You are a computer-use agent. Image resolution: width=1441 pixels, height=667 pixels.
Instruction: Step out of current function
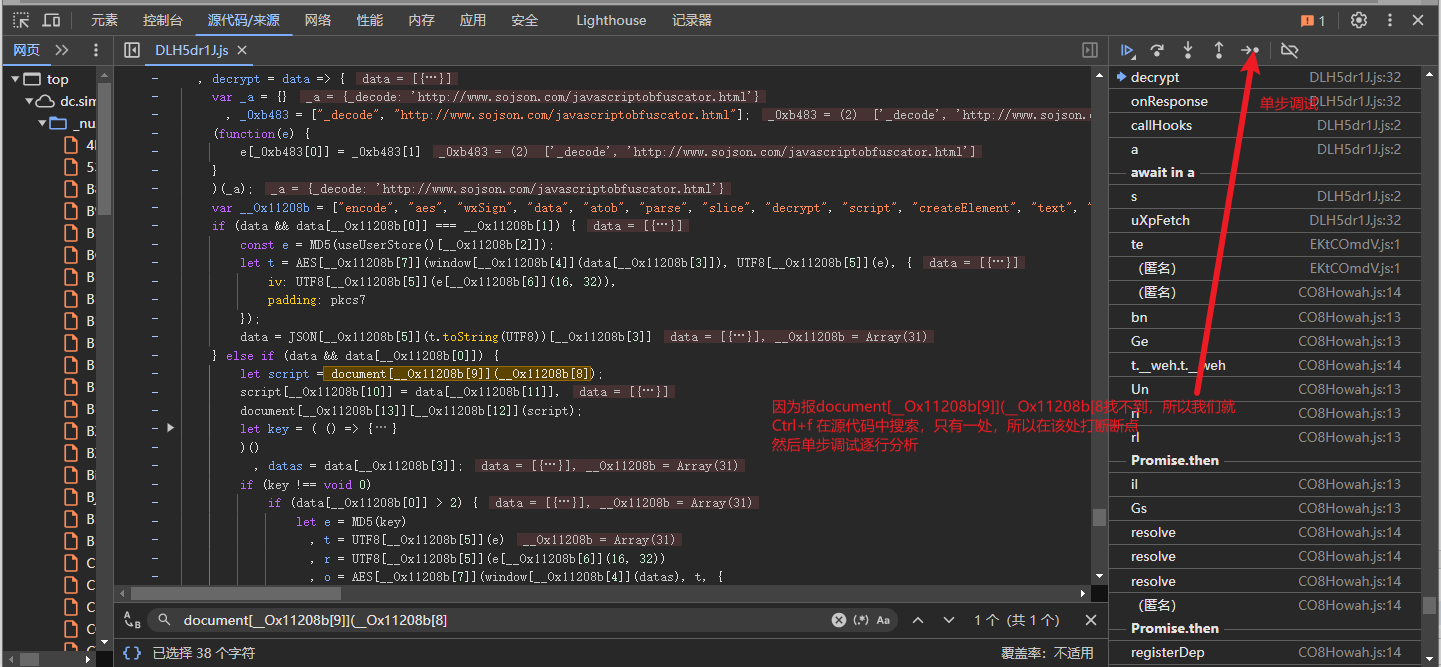point(1219,50)
